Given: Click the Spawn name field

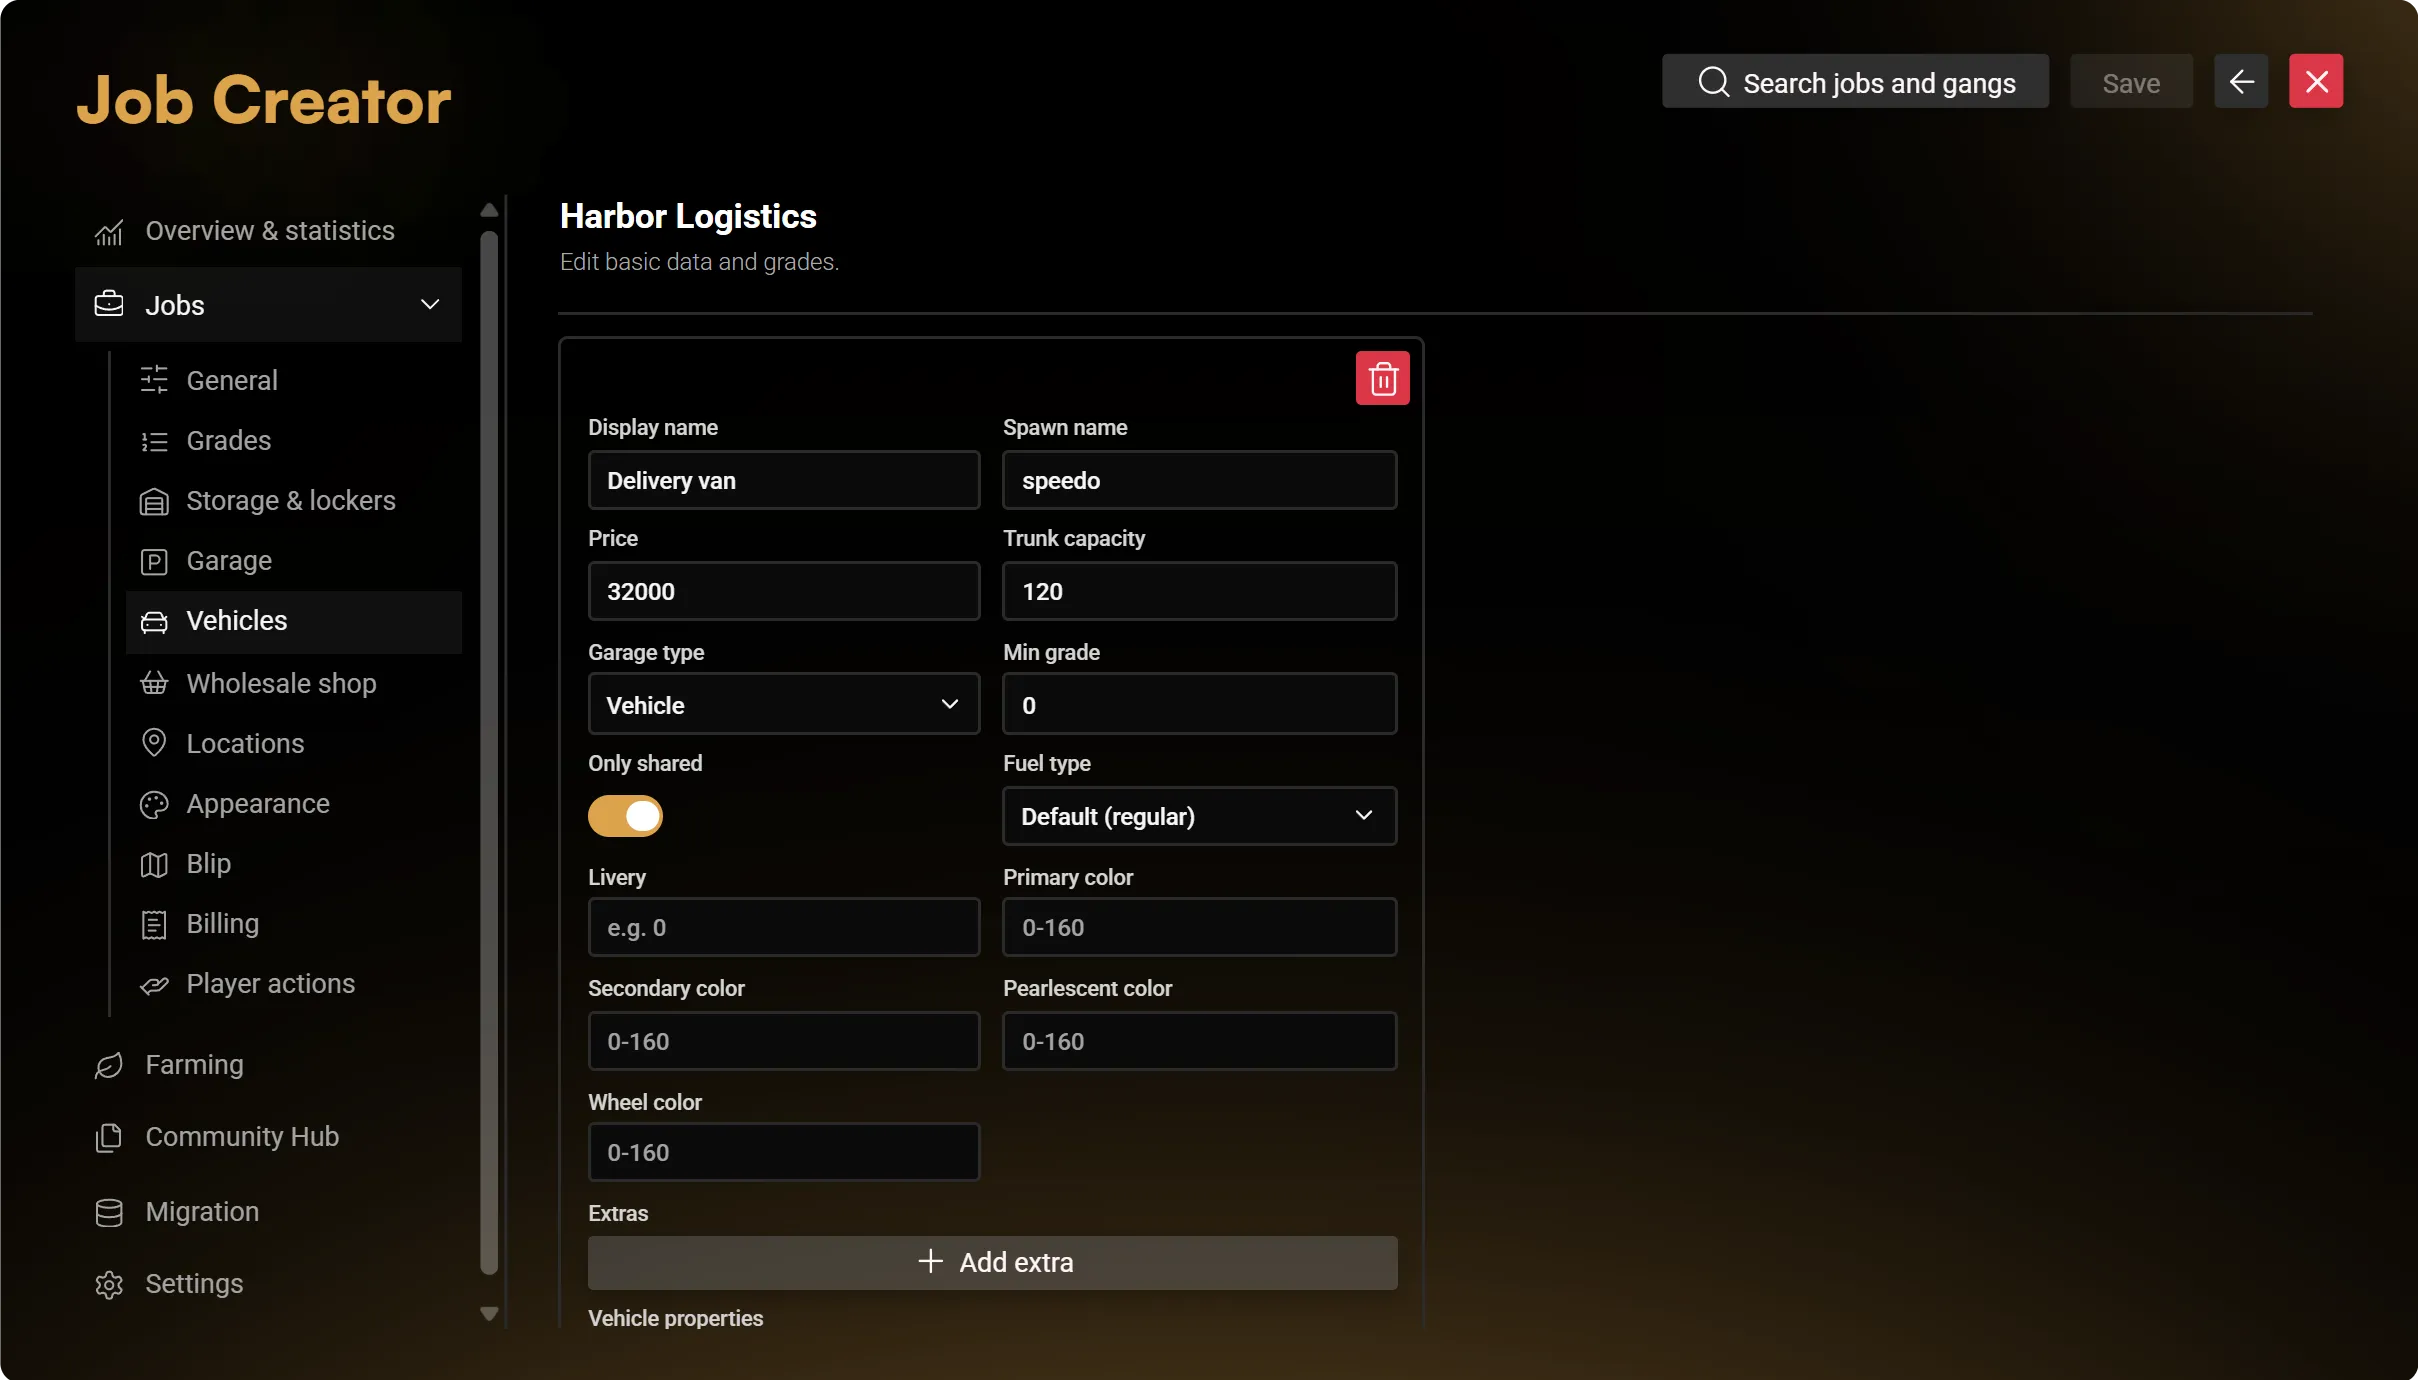Looking at the screenshot, I should point(1199,480).
